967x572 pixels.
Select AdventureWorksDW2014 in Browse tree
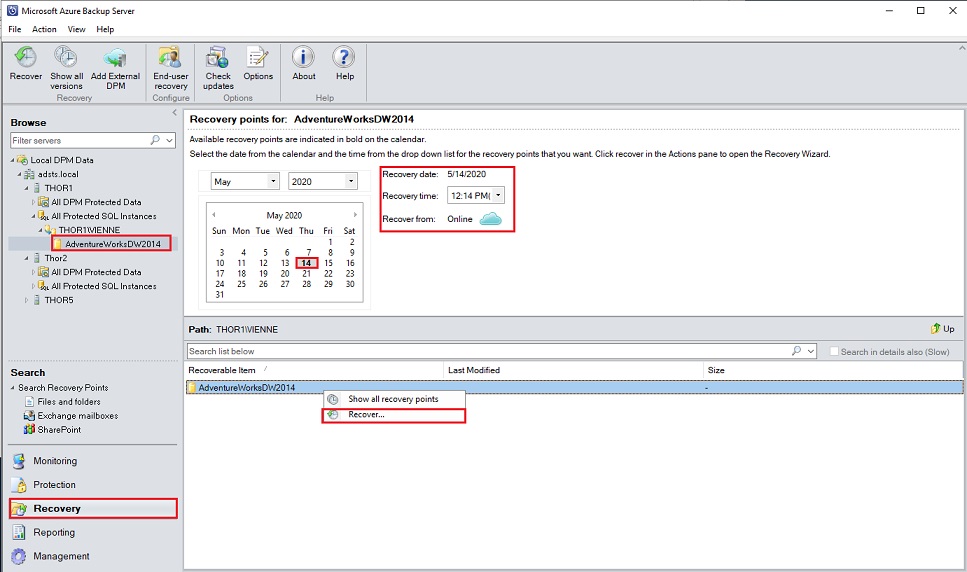pos(112,244)
